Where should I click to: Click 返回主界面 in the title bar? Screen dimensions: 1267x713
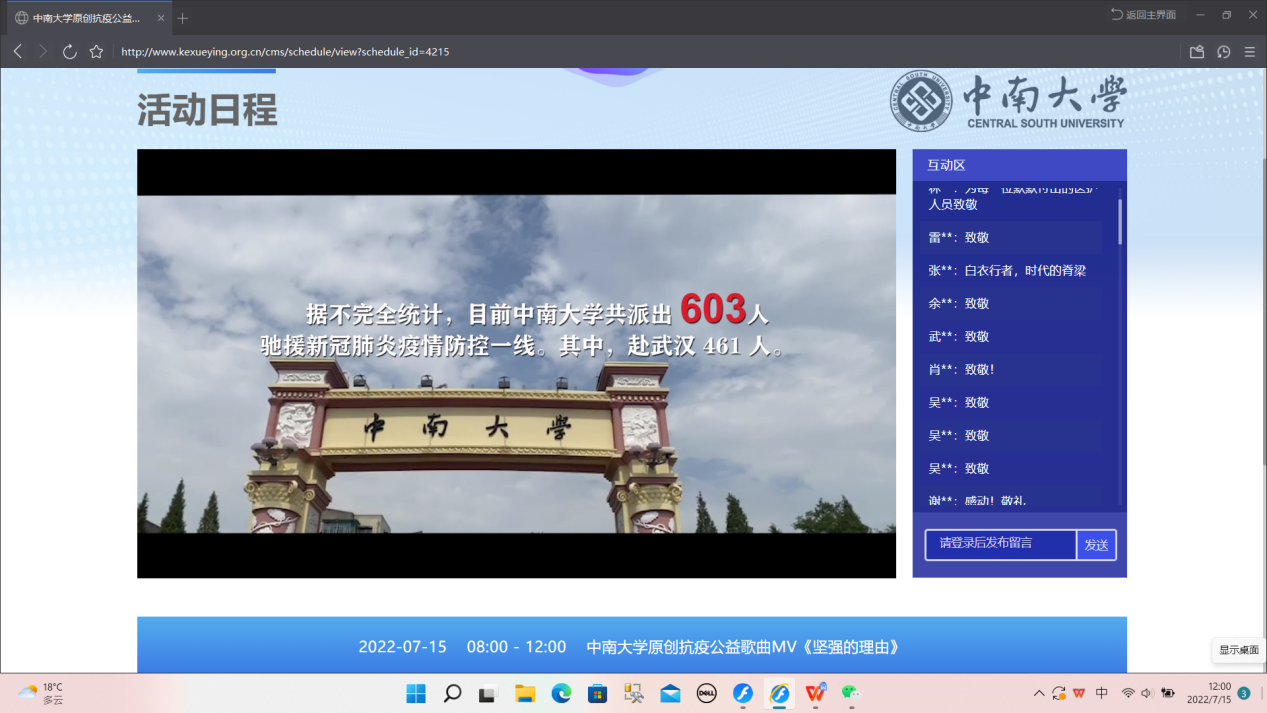pyautogui.click(x=1144, y=15)
